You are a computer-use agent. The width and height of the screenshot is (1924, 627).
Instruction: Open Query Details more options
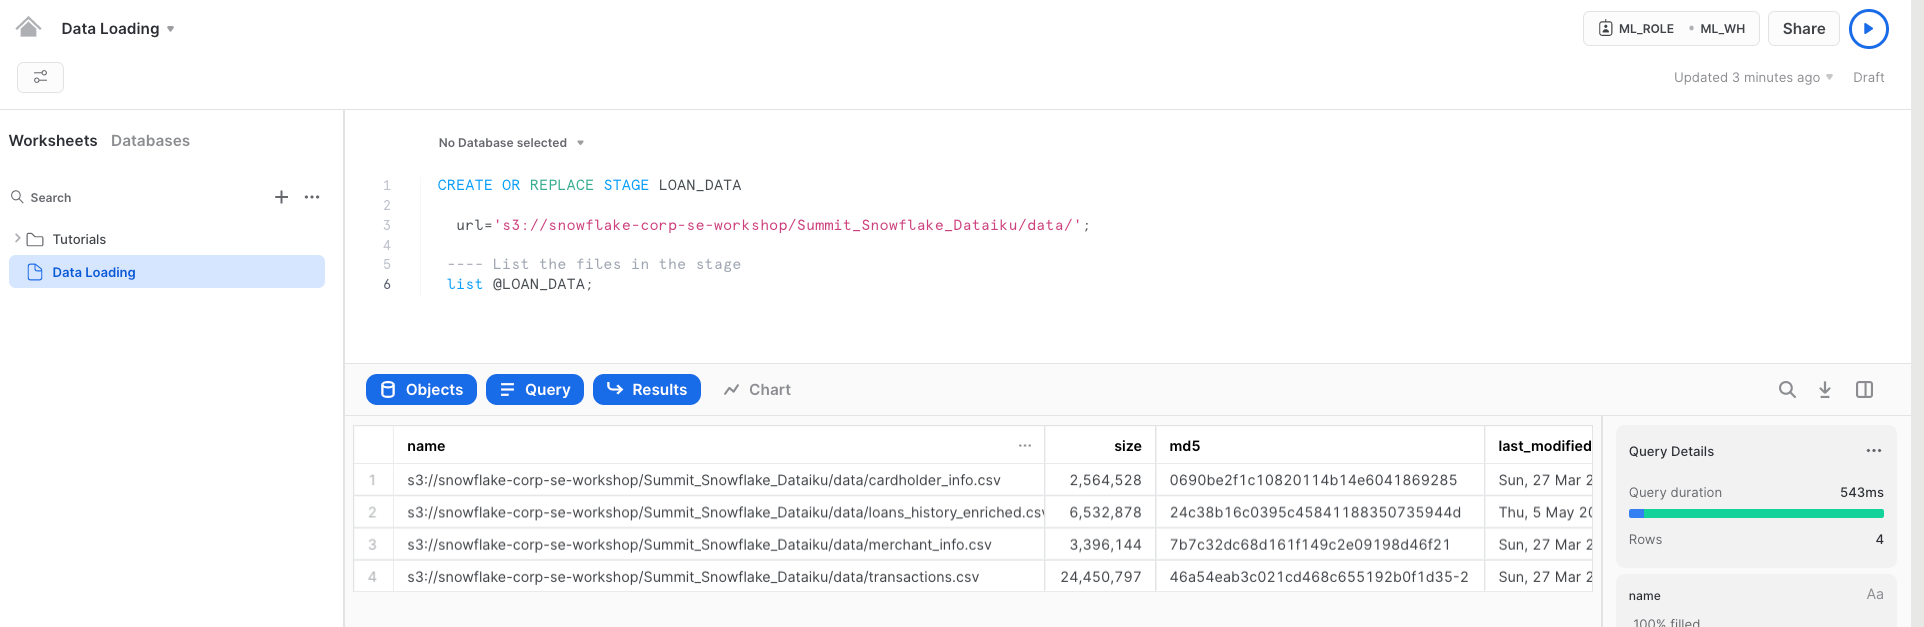pos(1873,451)
